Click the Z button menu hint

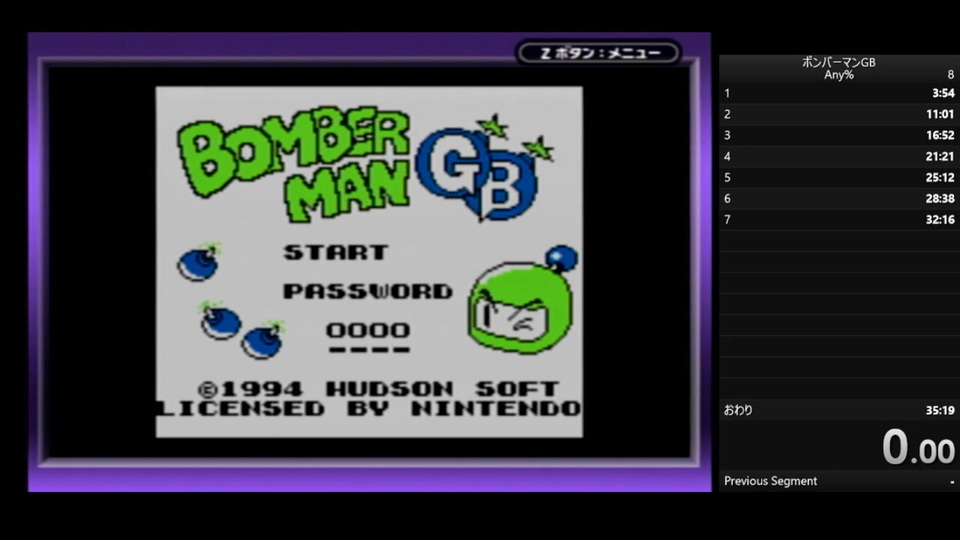(599, 53)
